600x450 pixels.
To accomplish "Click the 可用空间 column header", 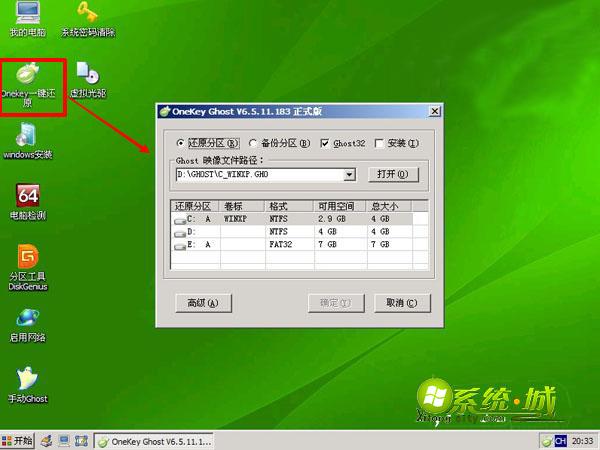I will pos(340,206).
